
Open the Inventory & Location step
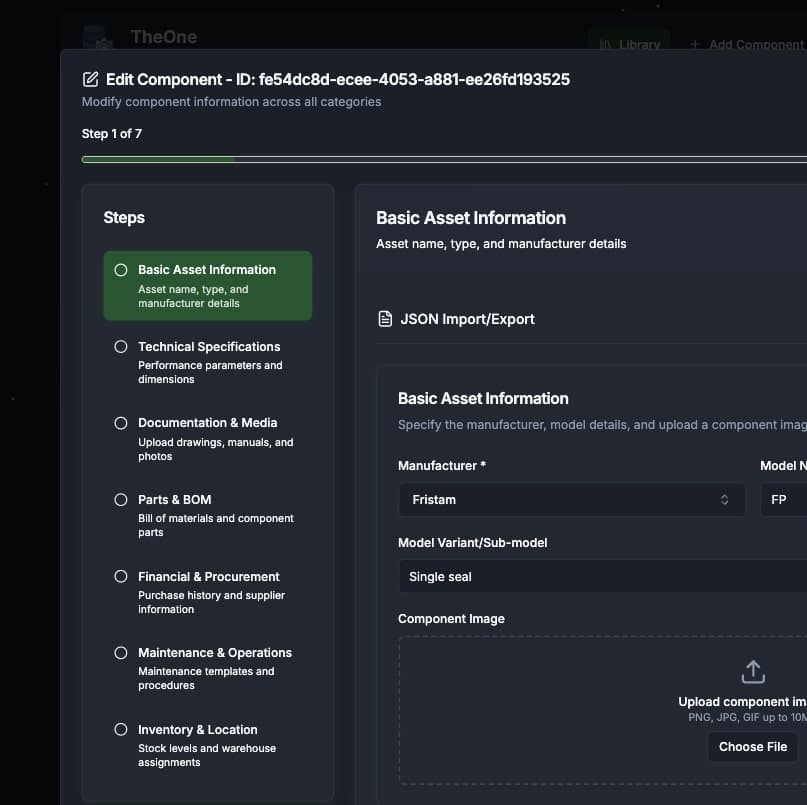tap(120, 729)
